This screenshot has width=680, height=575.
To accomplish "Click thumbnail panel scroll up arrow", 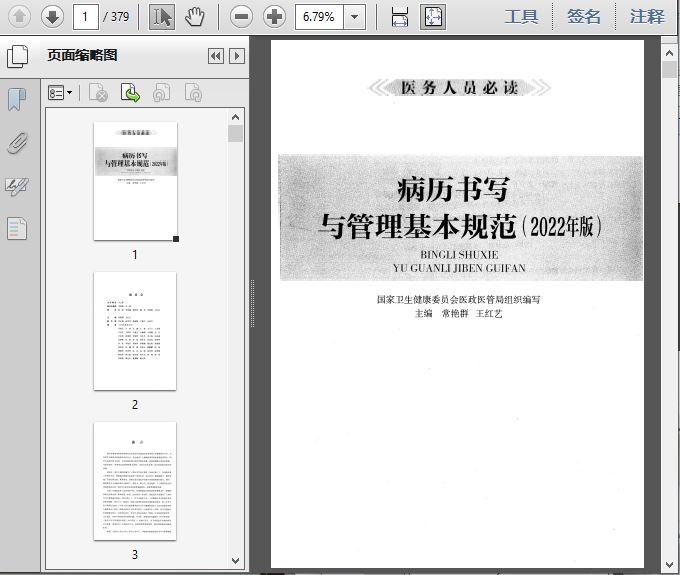I will tap(235, 117).
